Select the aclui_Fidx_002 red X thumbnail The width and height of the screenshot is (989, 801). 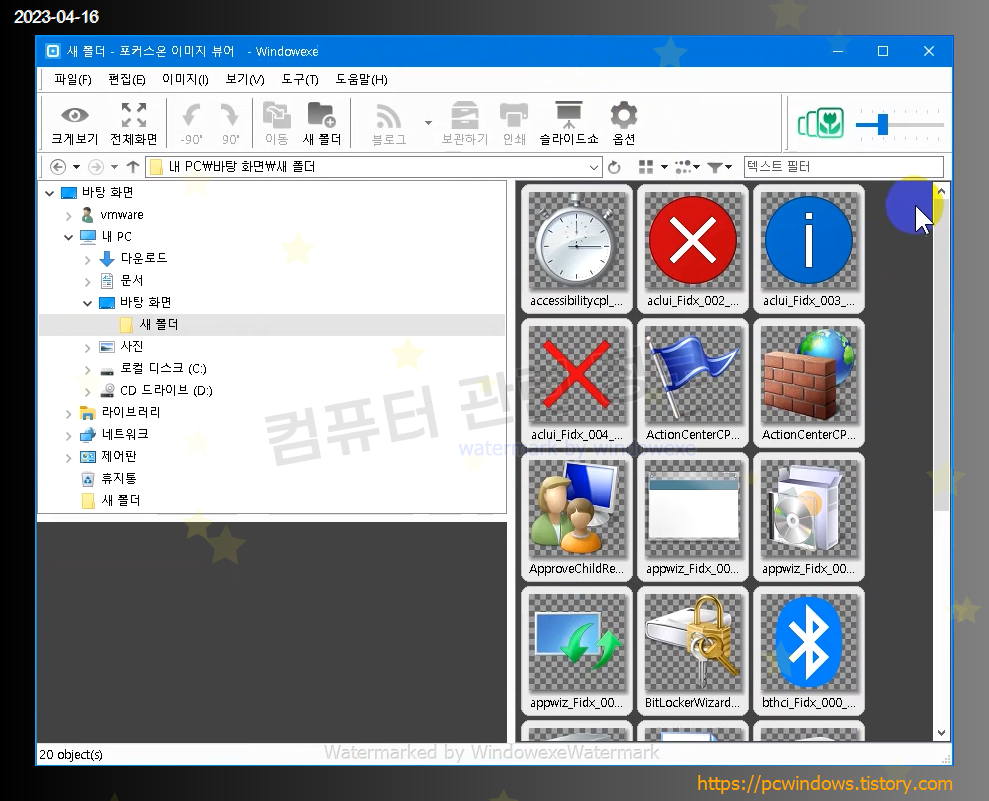pyautogui.click(x=693, y=248)
